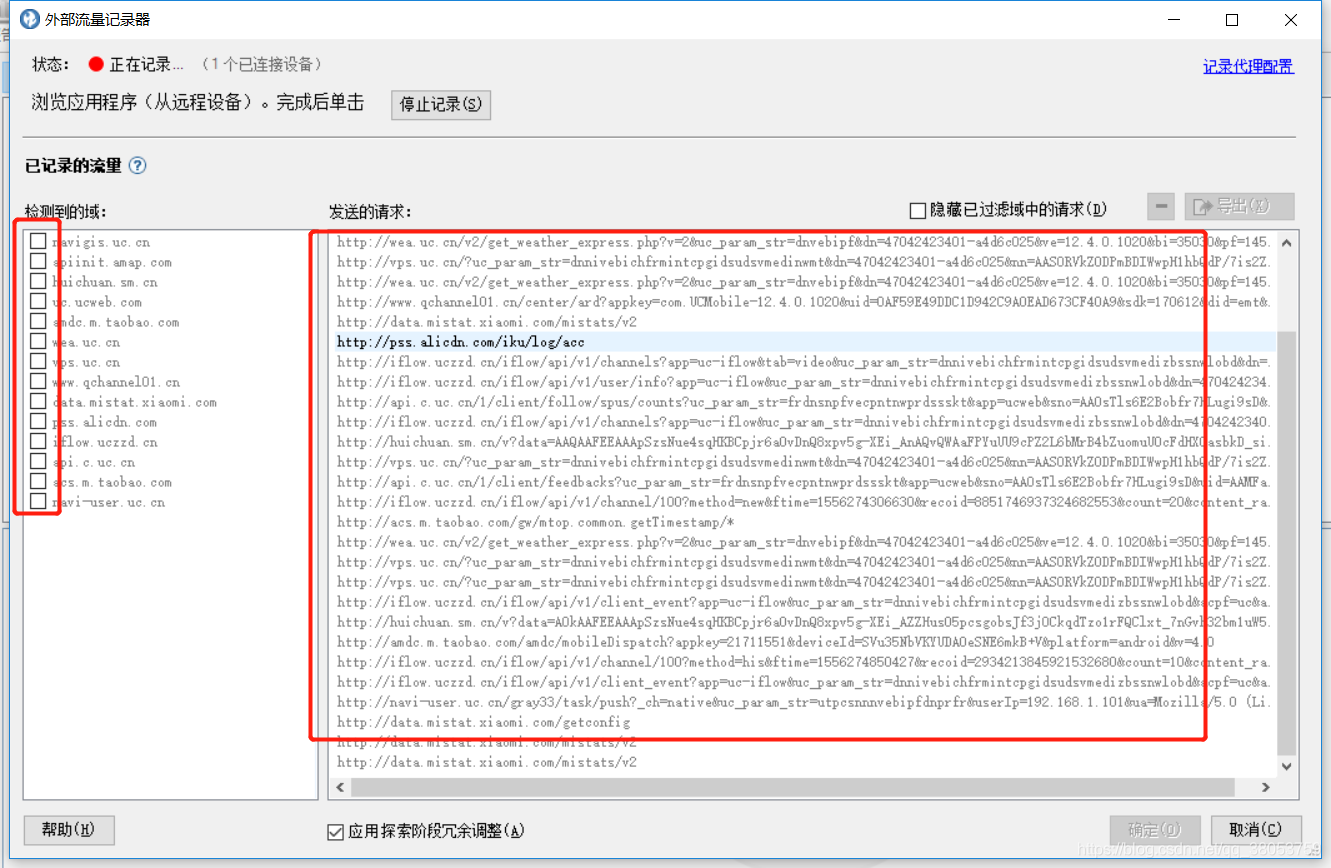
Task: Click the 取消 button
Action: pyautogui.click(x=1256, y=829)
